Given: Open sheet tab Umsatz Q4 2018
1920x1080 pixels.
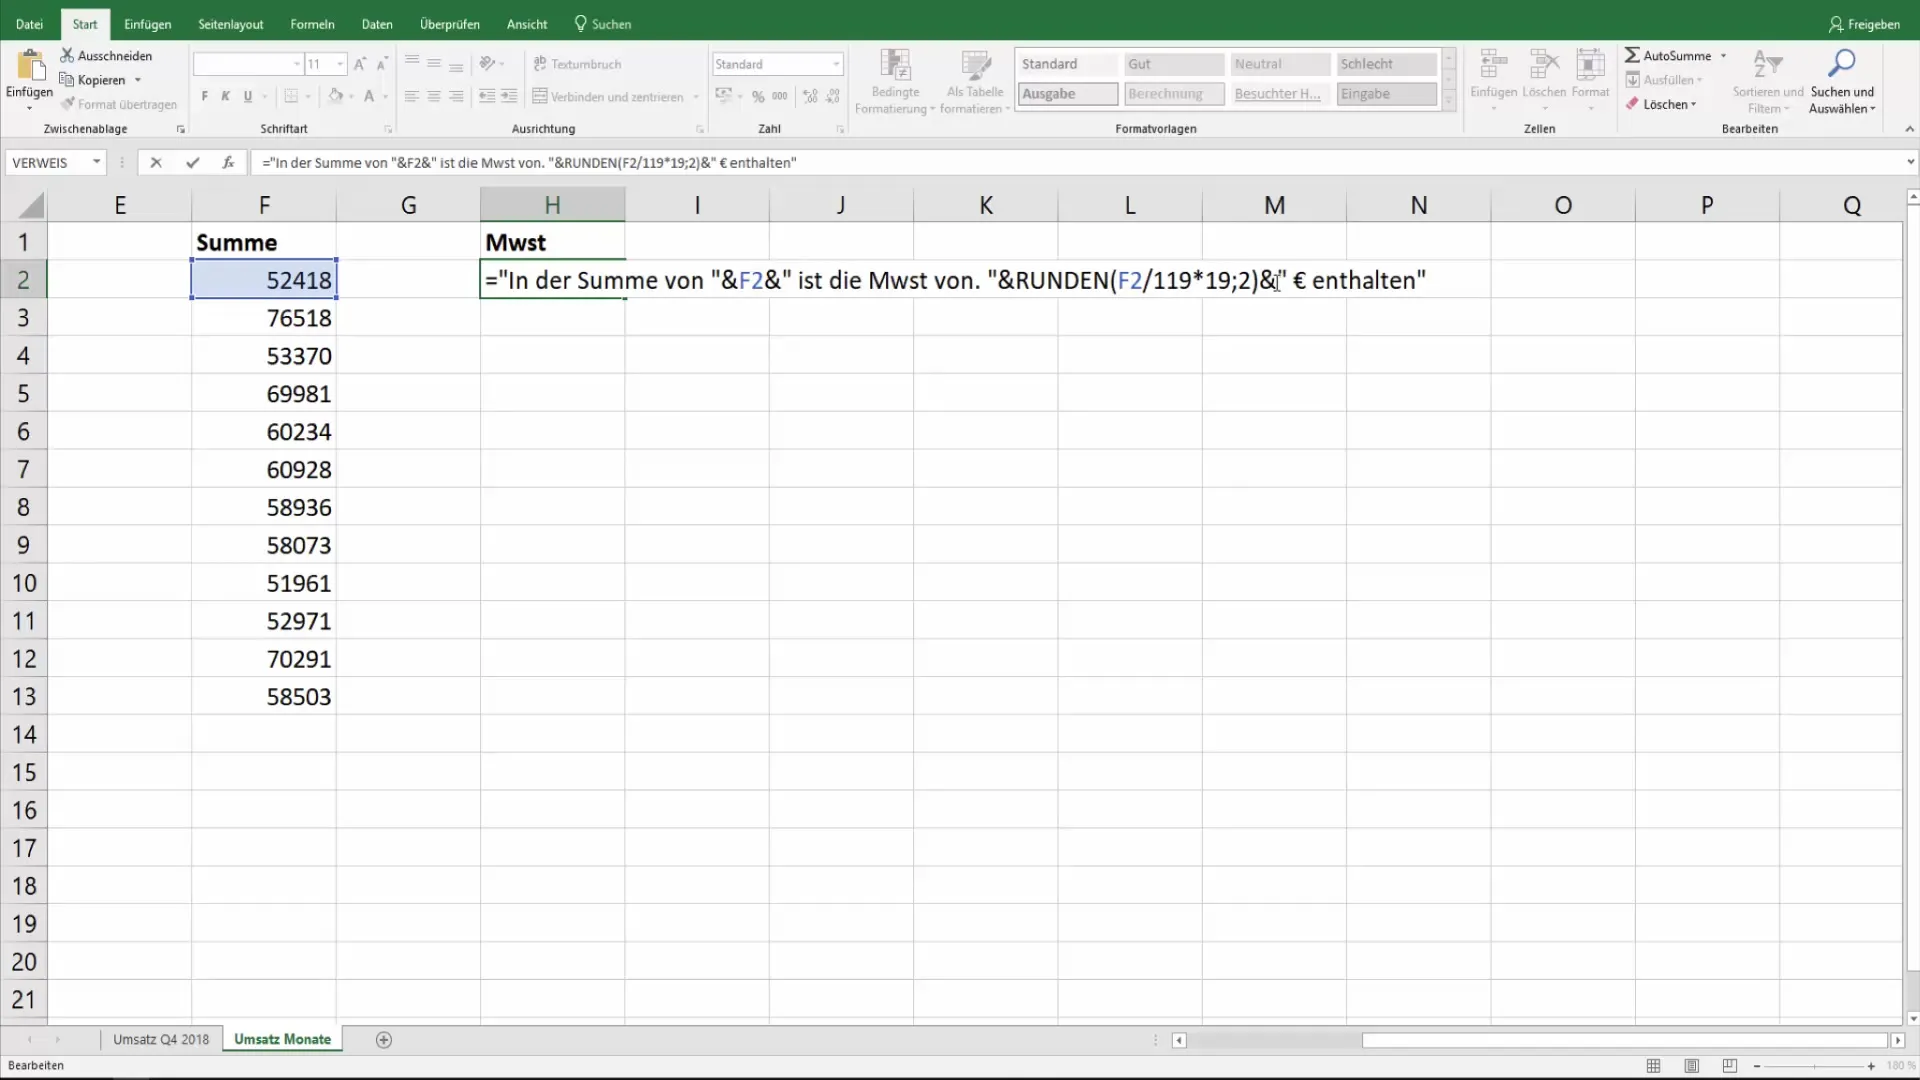Looking at the screenshot, I should 161,1040.
